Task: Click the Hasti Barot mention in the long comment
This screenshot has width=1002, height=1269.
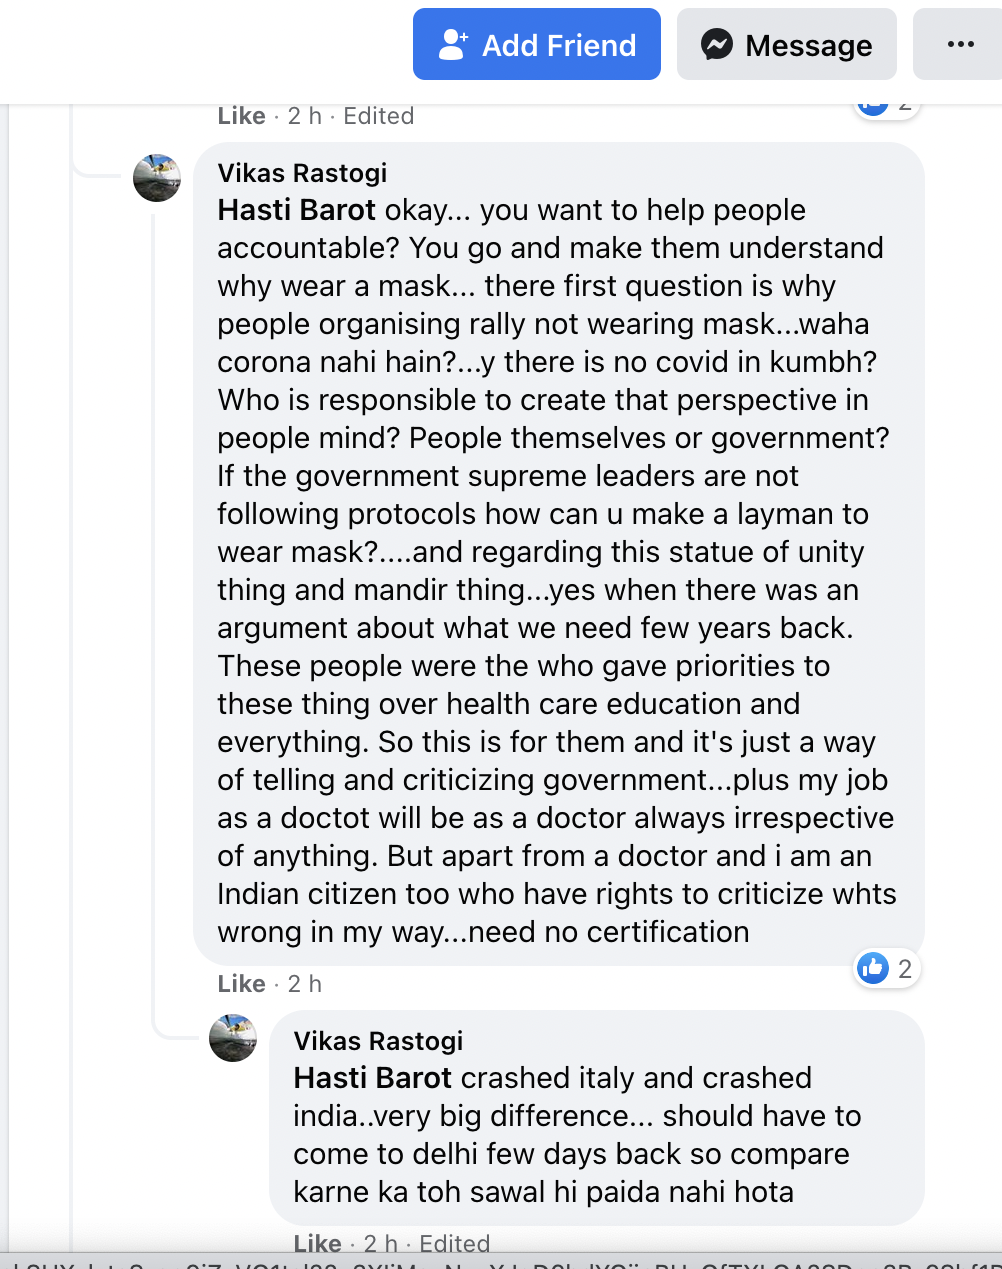Action: point(297,210)
